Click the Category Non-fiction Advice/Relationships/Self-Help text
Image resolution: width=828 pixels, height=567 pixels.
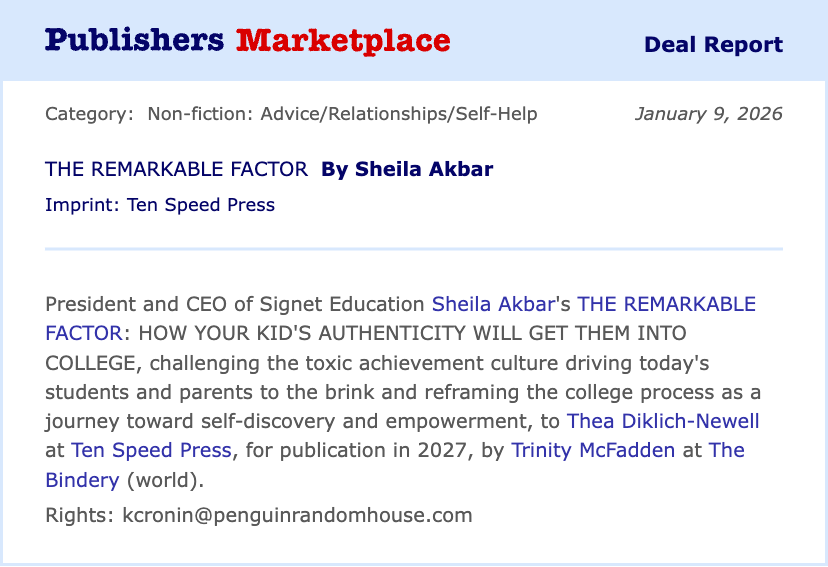[x=291, y=114]
